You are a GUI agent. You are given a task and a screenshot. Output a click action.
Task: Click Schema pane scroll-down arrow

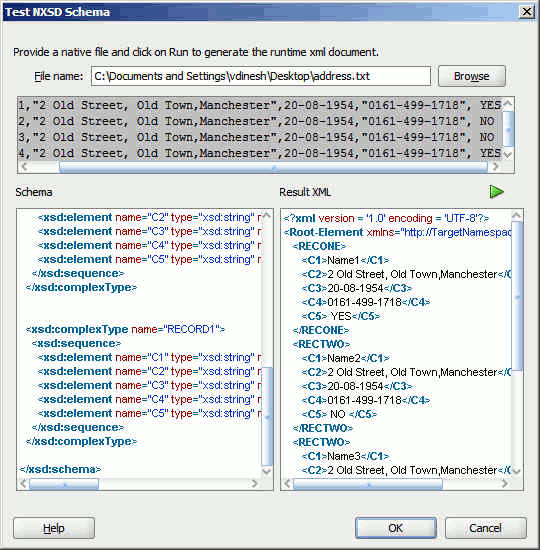click(267, 471)
